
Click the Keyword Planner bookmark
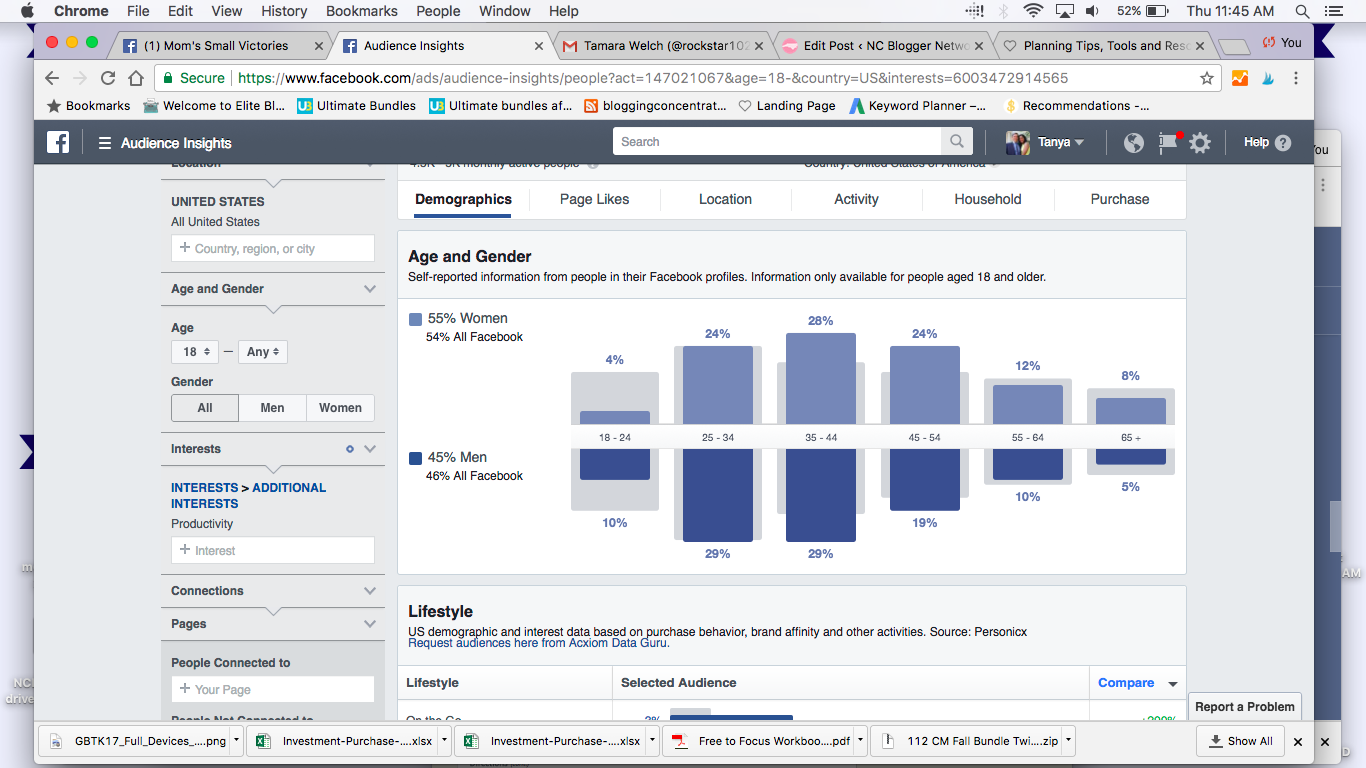pos(917,106)
